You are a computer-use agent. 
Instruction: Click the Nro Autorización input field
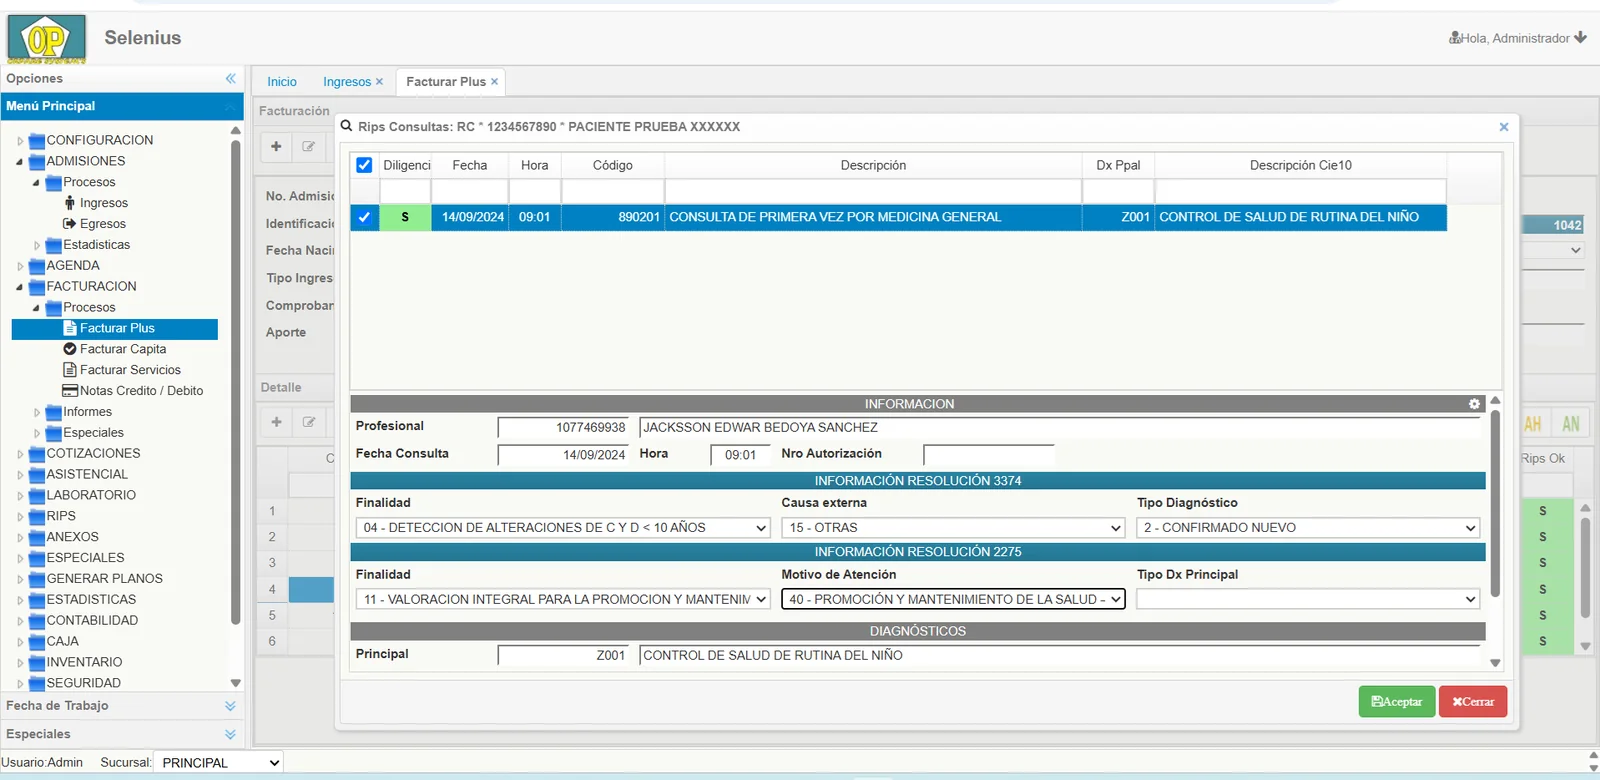[x=988, y=455]
